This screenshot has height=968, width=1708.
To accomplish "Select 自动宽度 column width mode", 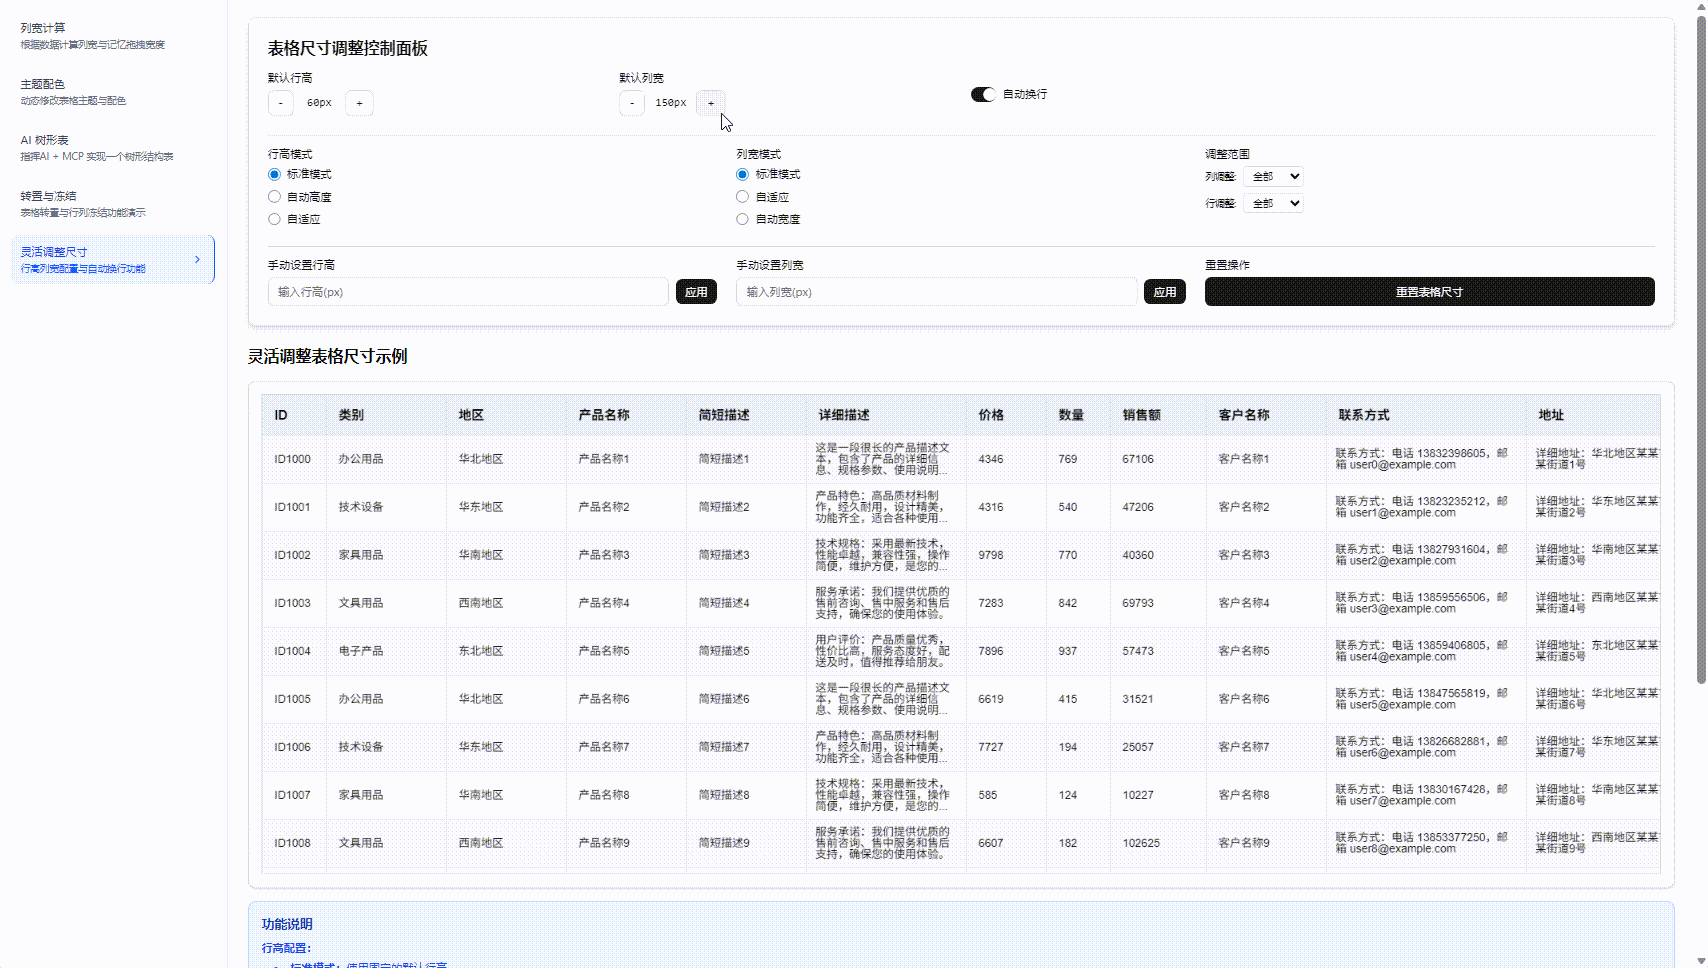I will (x=742, y=219).
